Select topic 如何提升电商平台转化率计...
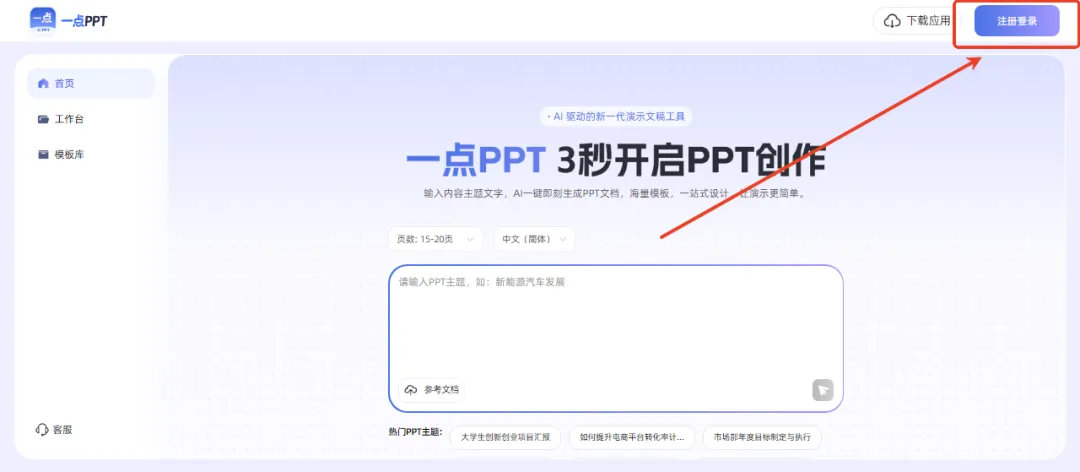Viewport: 1080px width, 472px height. click(x=632, y=437)
